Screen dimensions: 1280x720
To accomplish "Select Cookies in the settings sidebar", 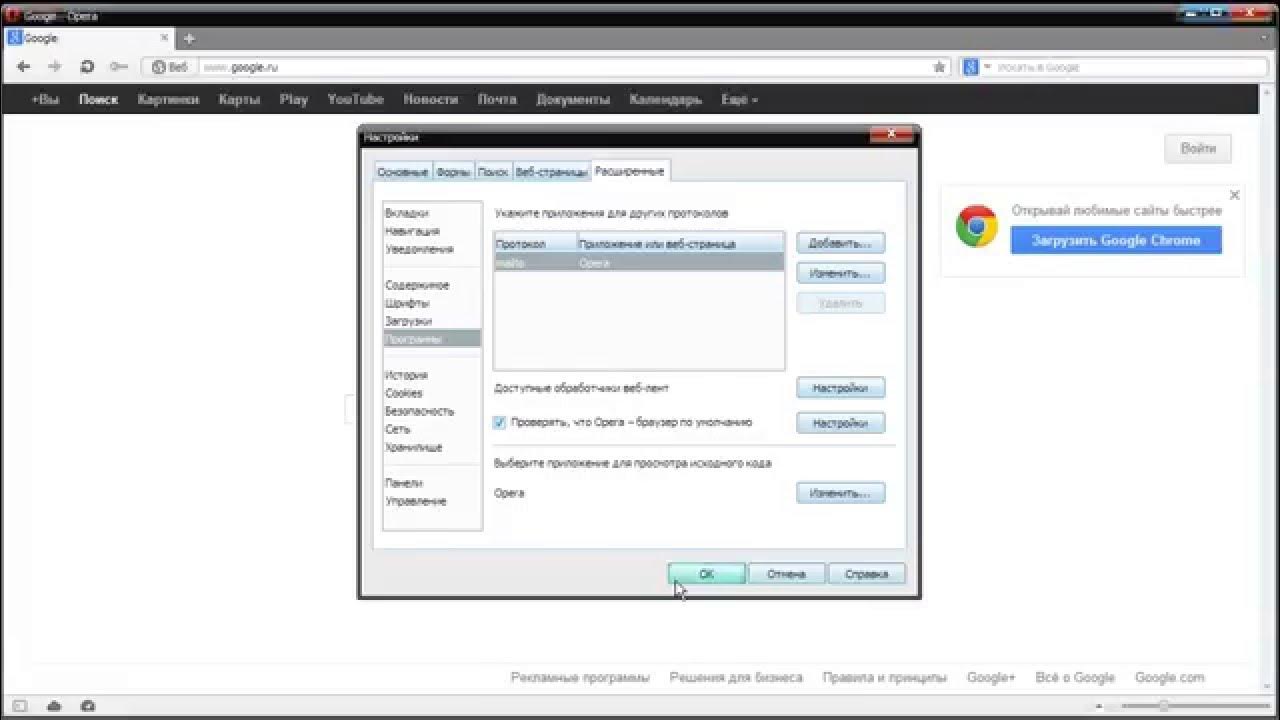I will coord(432,393).
